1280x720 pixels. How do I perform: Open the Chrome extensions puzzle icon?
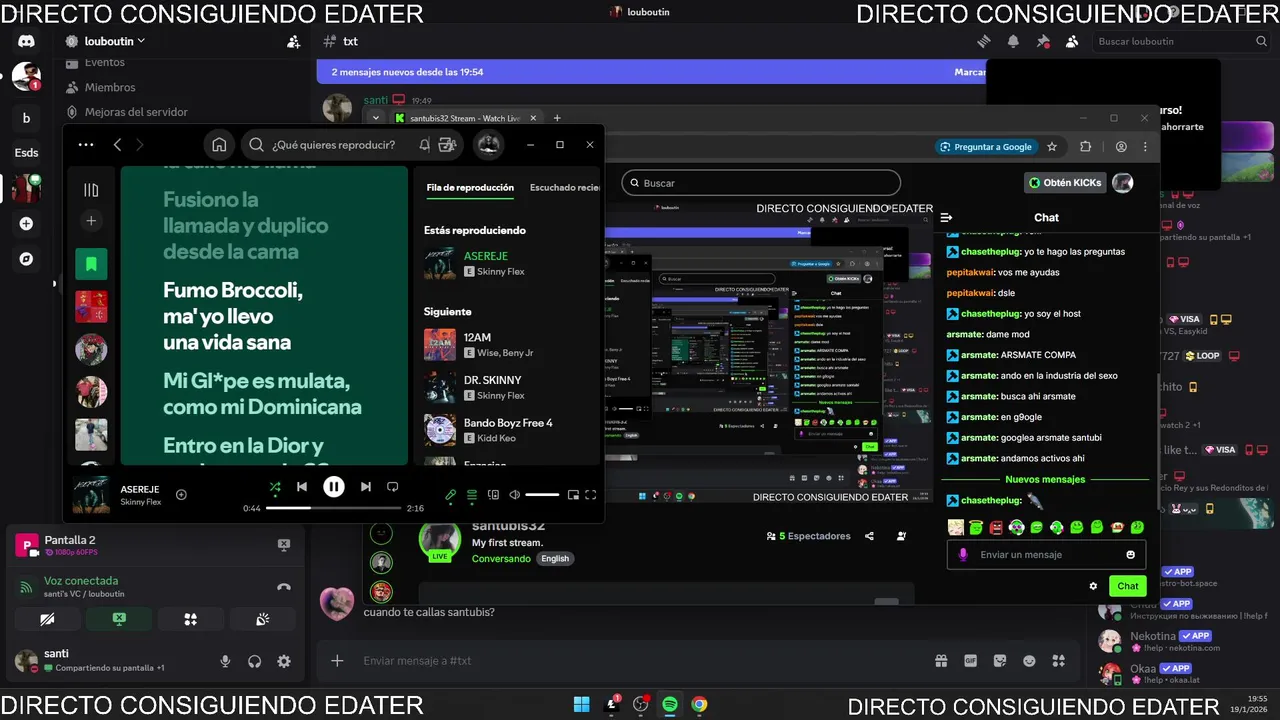(x=1085, y=146)
